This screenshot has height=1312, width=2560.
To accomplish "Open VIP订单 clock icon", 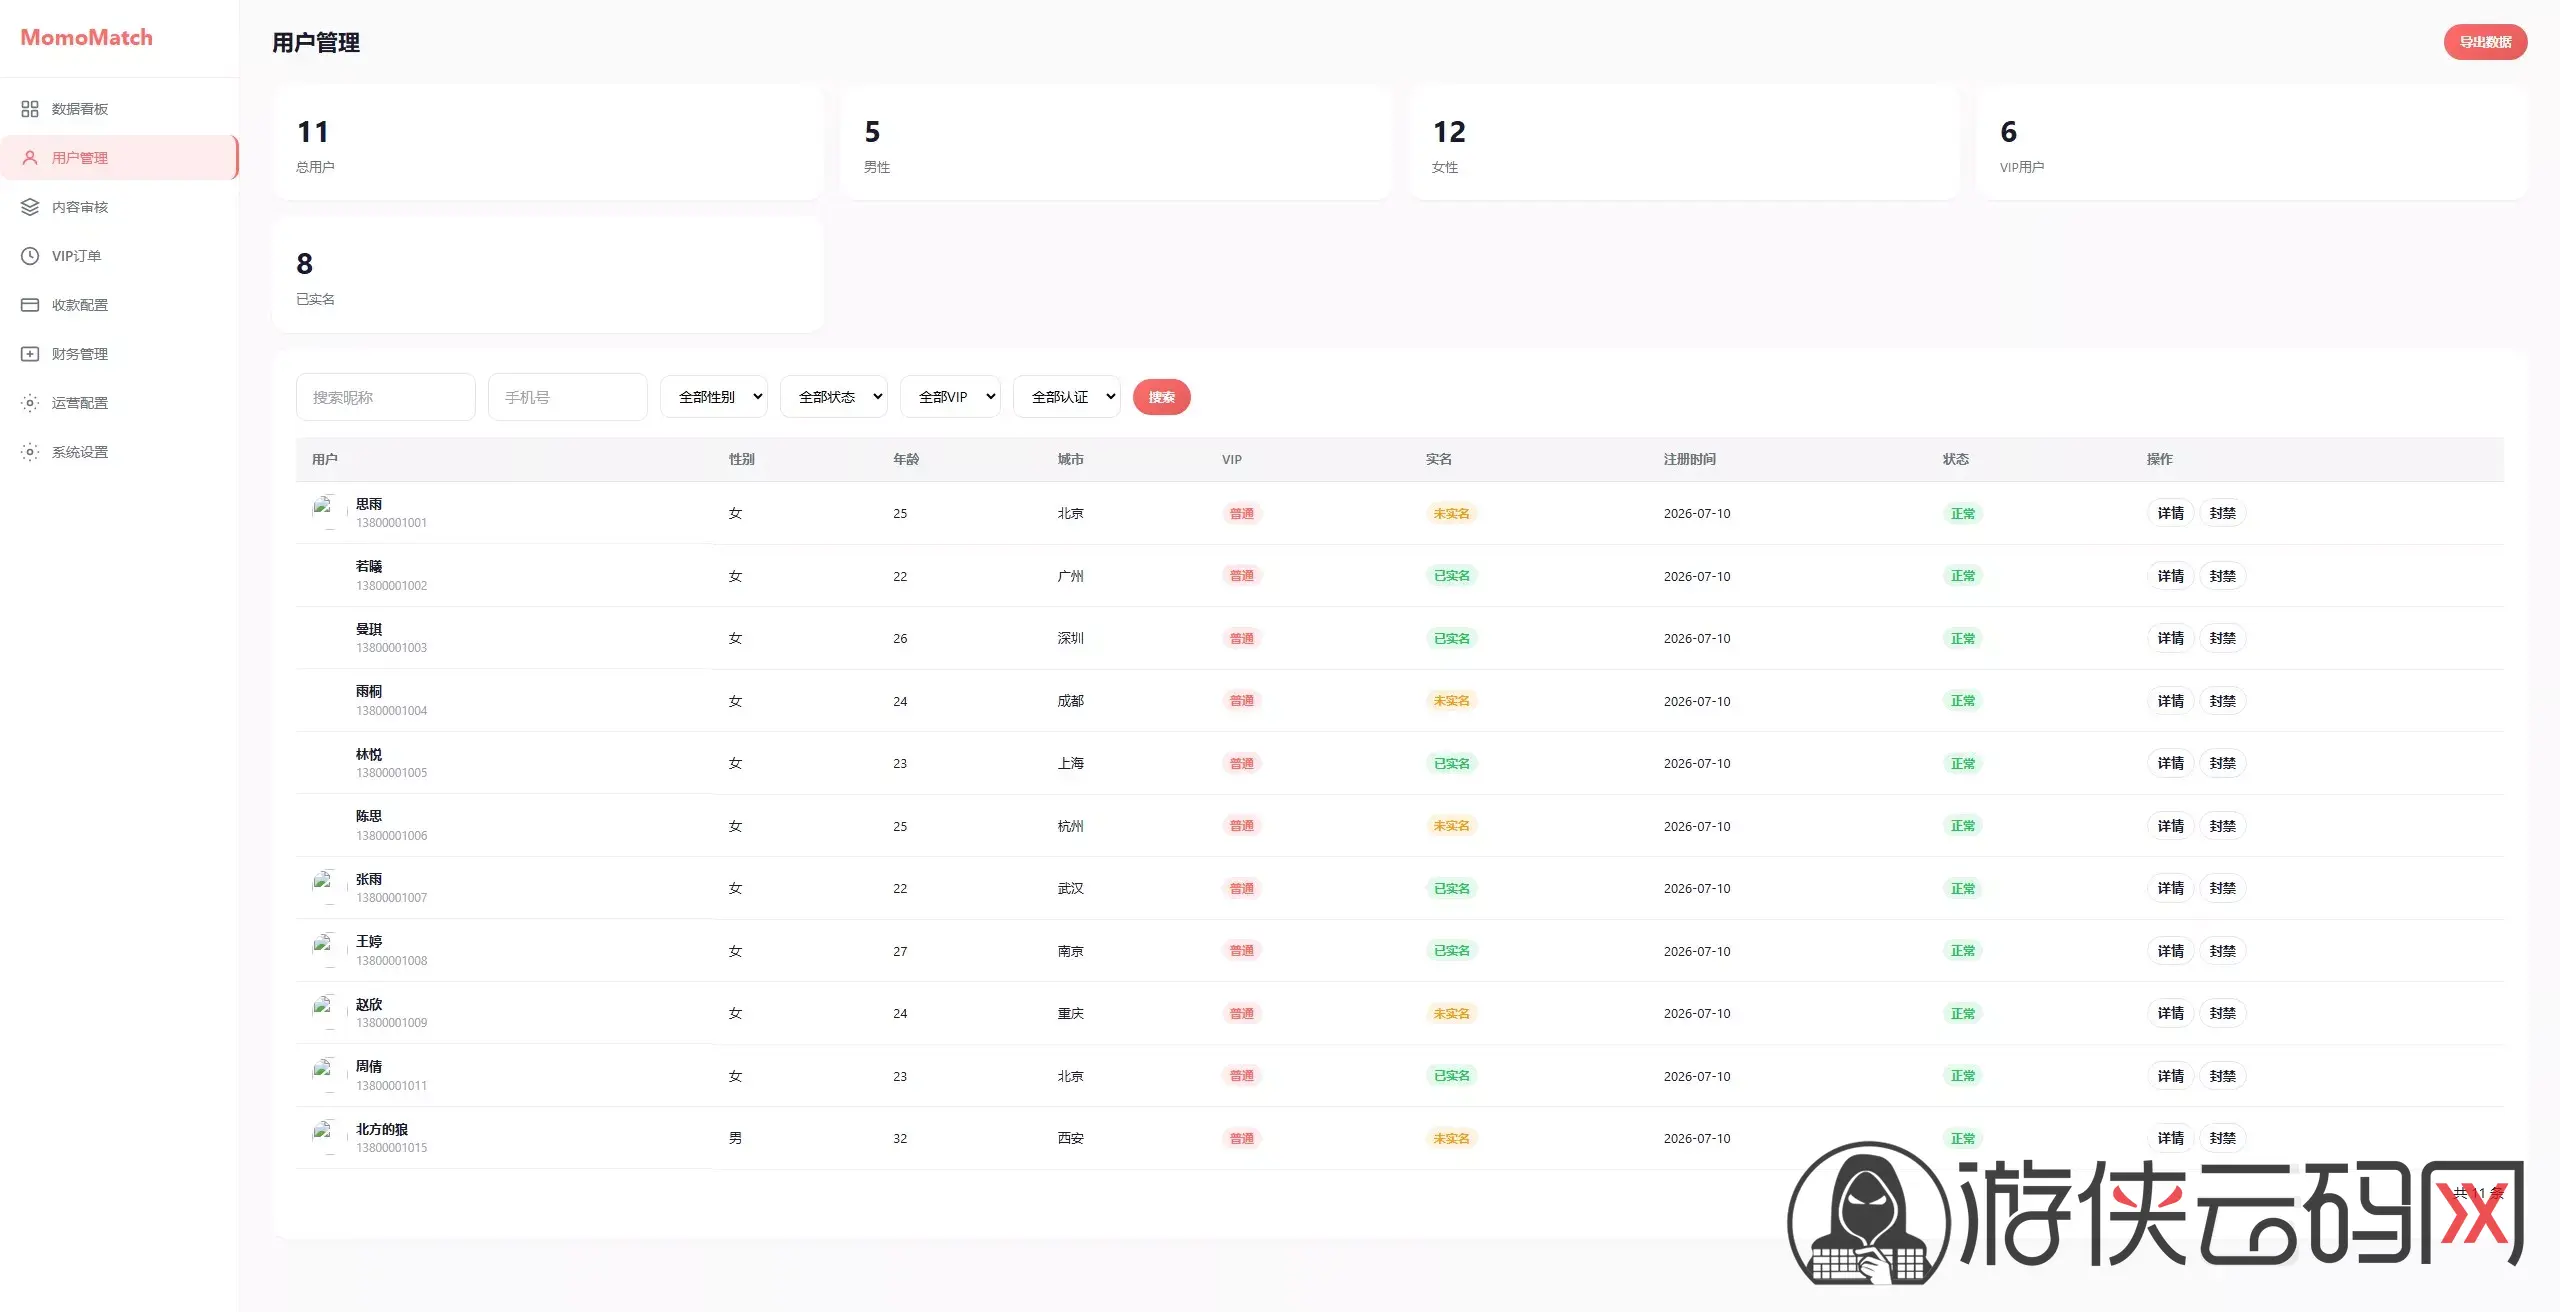I will click(30, 256).
